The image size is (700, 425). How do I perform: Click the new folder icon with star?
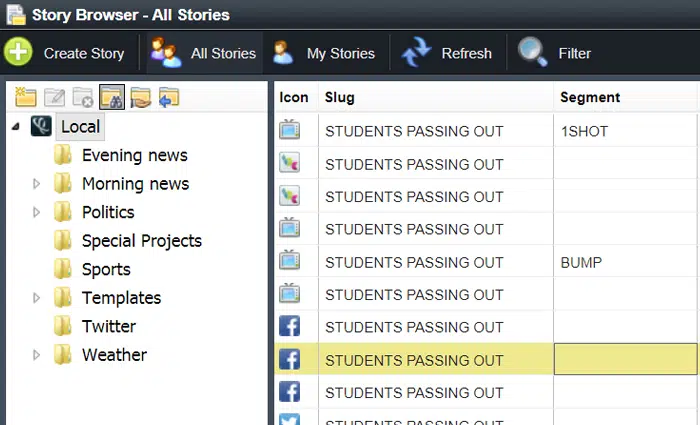(x=25, y=97)
